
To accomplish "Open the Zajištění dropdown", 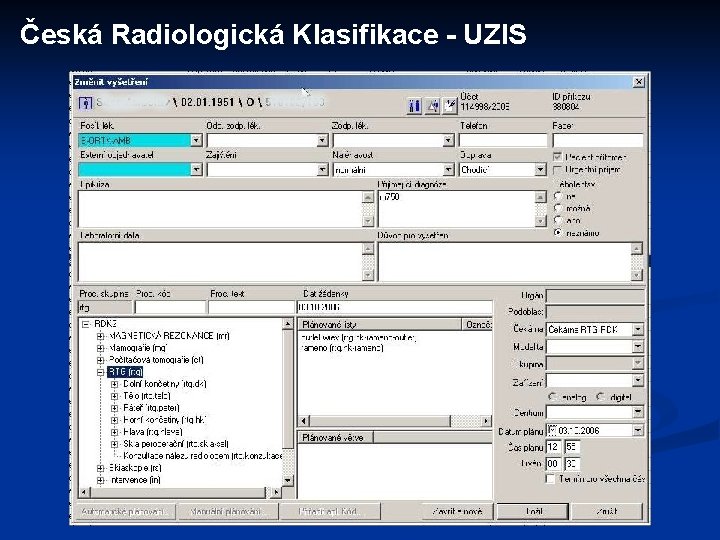I will [322, 169].
